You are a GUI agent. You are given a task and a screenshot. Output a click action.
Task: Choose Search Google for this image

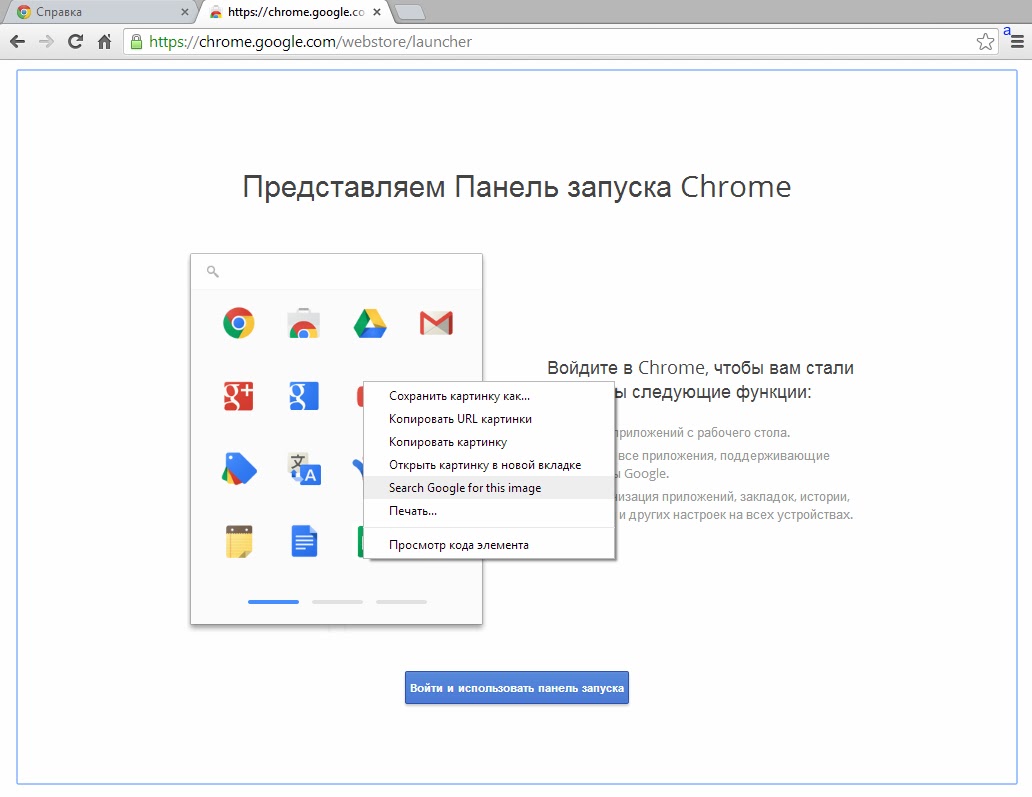click(489, 488)
